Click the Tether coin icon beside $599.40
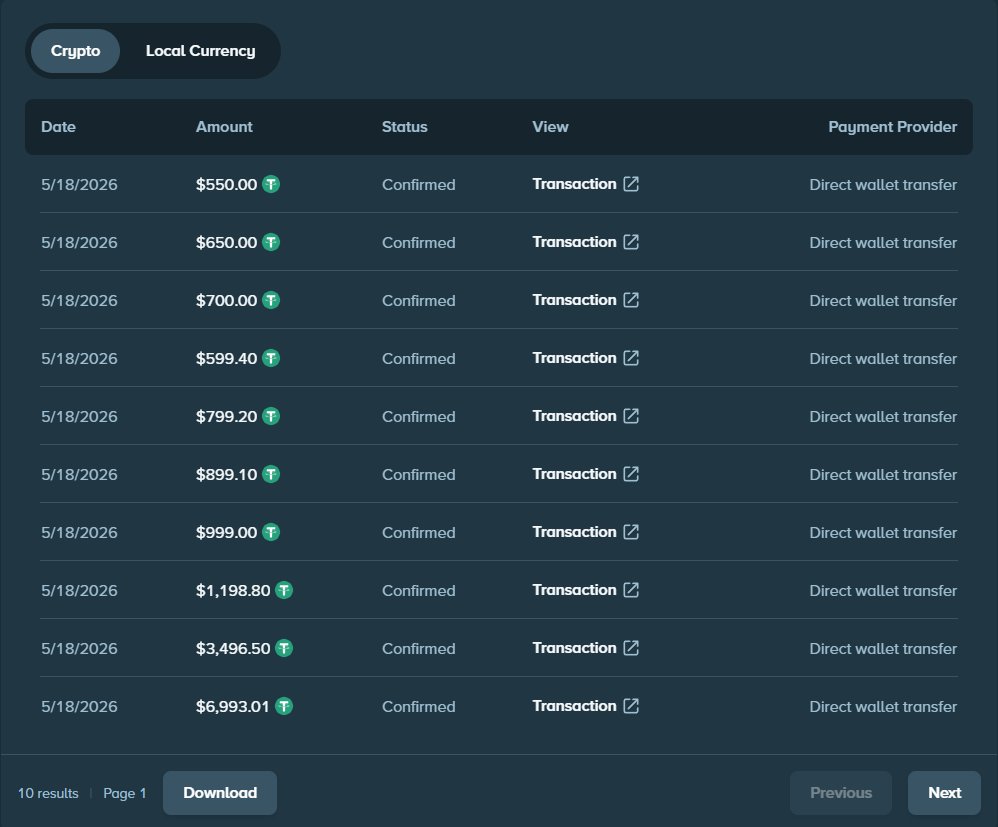The image size is (998, 827). coord(271,358)
